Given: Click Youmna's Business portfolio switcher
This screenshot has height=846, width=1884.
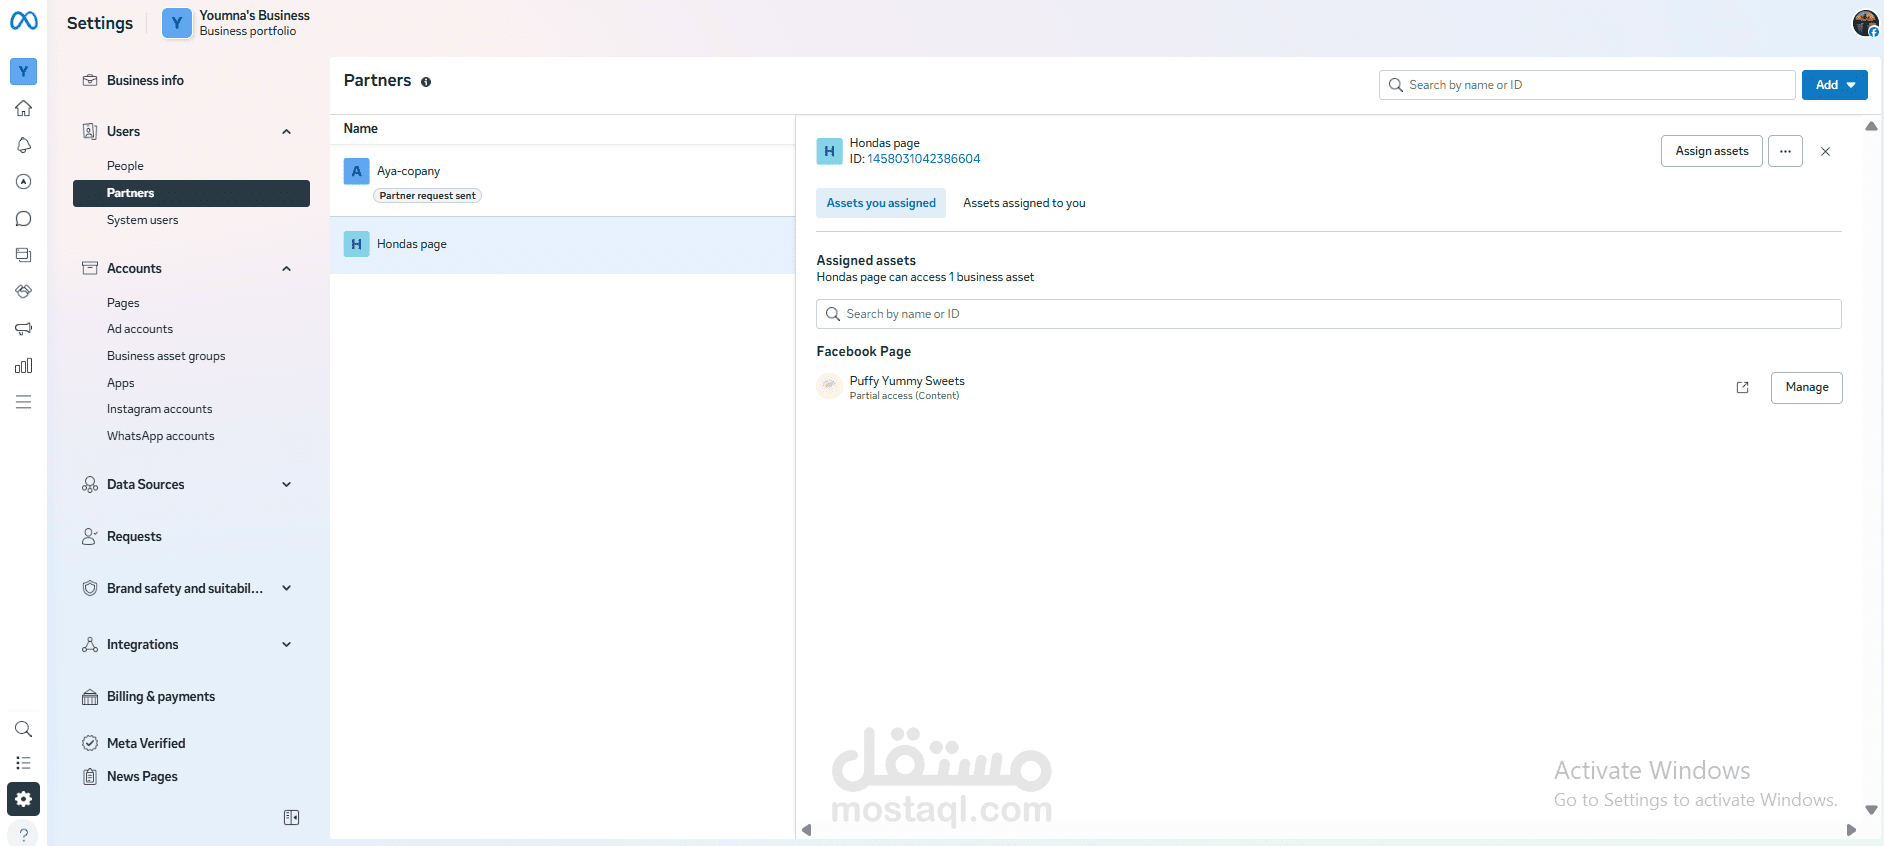Looking at the screenshot, I should pos(236,23).
